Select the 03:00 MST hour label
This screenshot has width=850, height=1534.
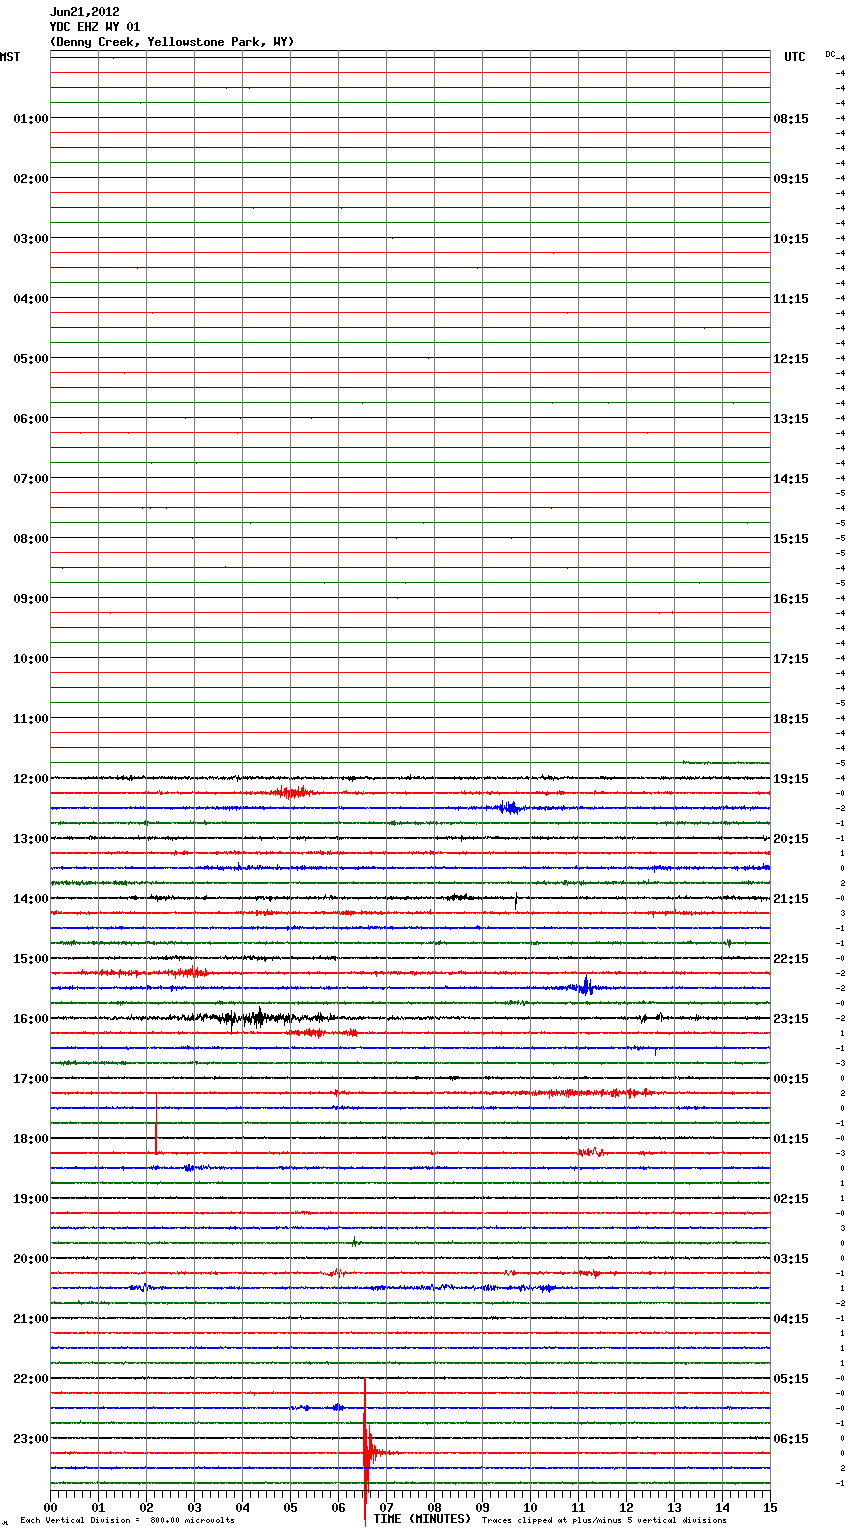pyautogui.click(x=30, y=239)
